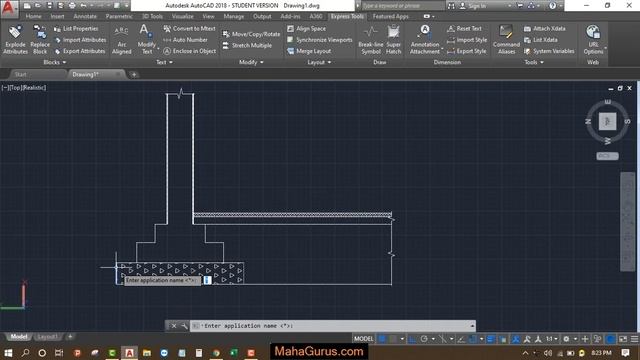Click the Save quick-access icon

click(49, 6)
